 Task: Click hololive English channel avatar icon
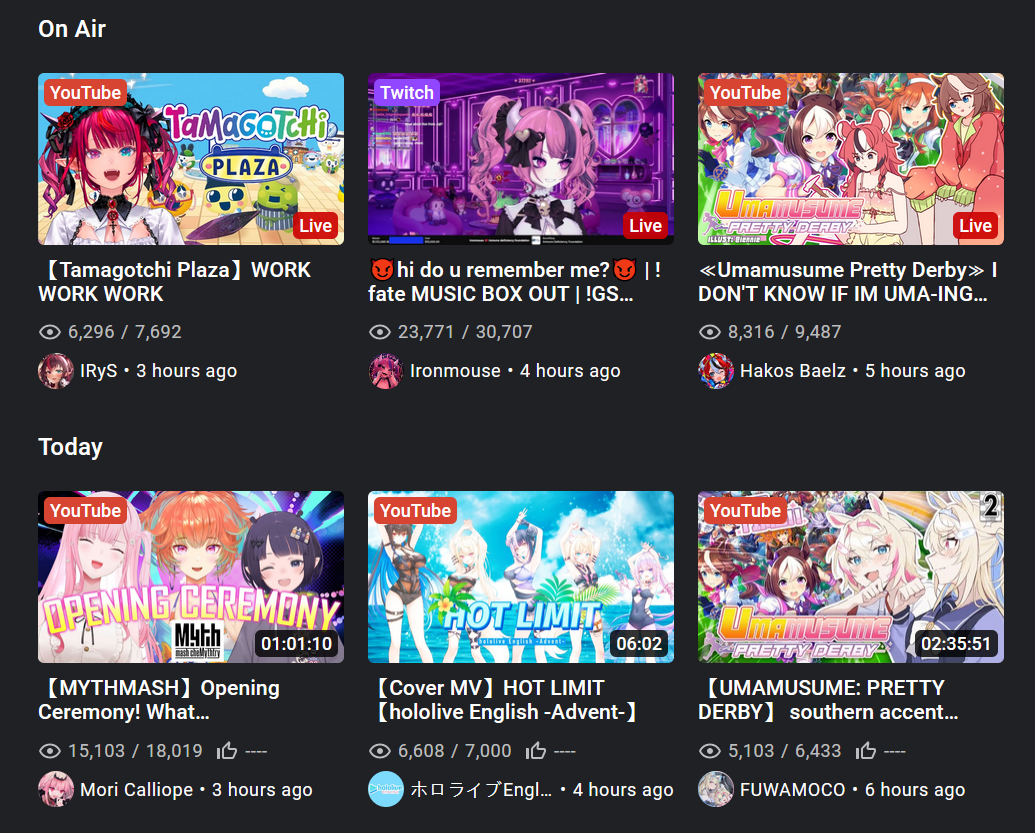pos(385,789)
